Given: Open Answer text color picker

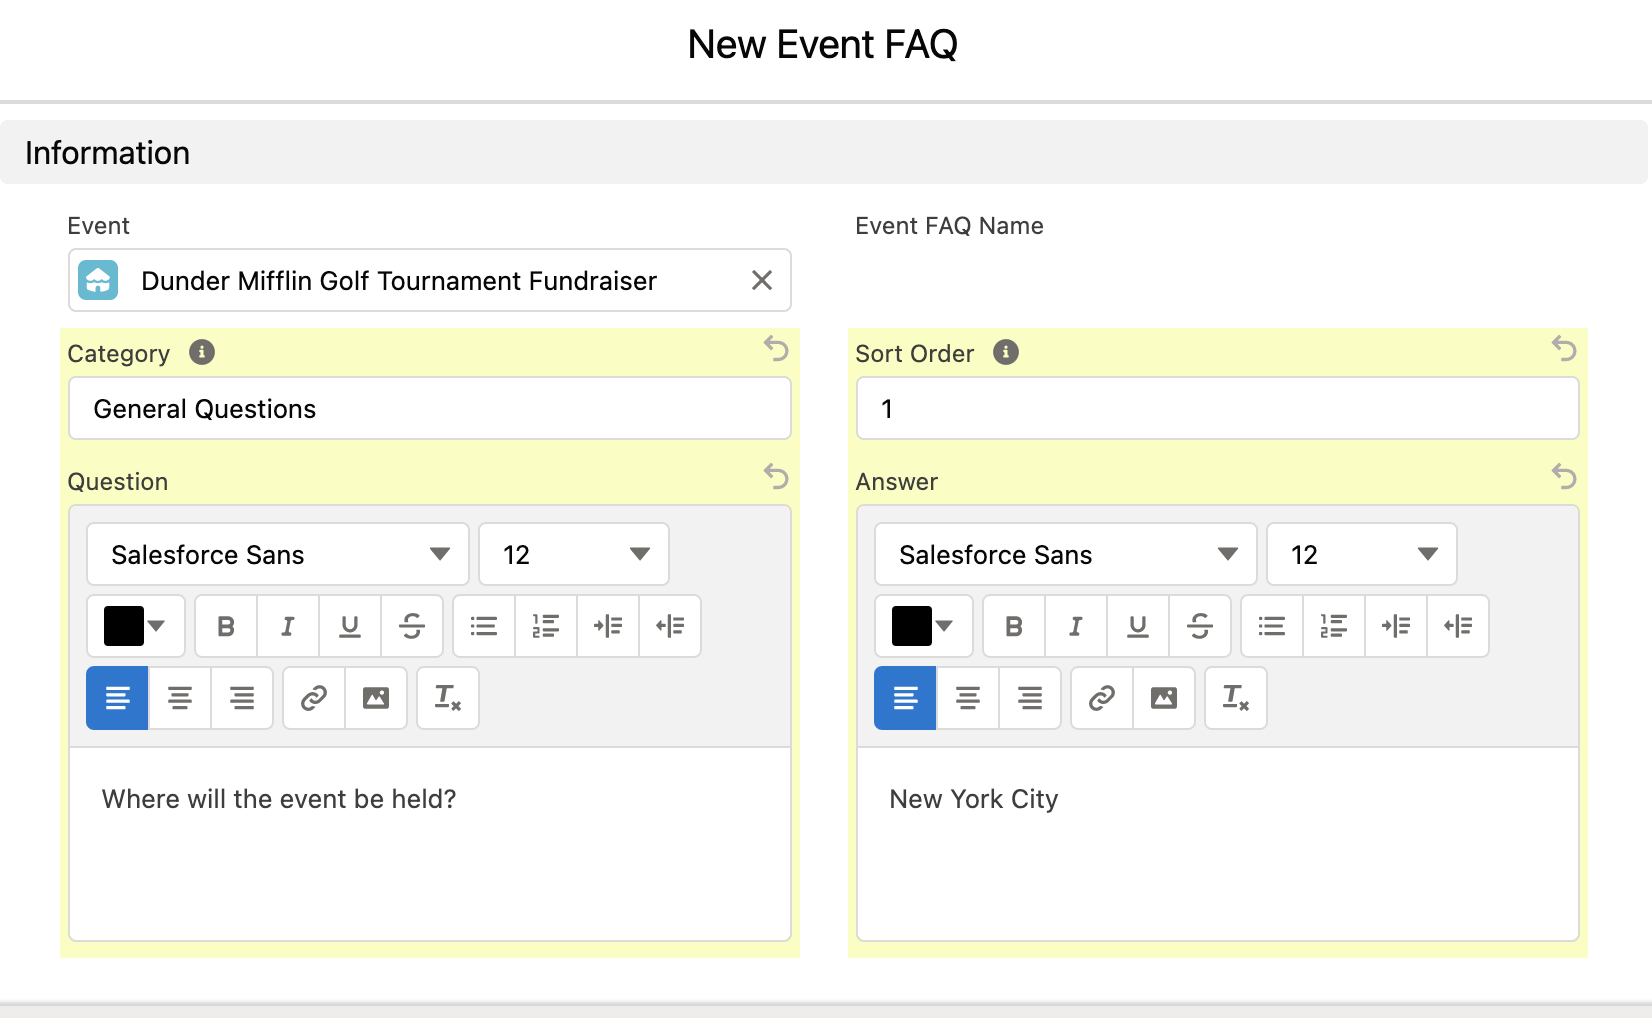Looking at the screenshot, I should [x=924, y=626].
